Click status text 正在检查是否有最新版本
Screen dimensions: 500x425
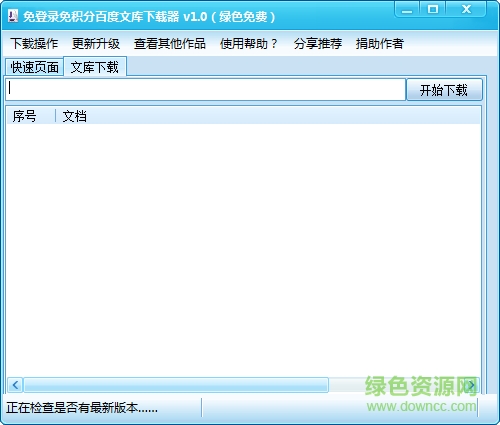click(82, 407)
